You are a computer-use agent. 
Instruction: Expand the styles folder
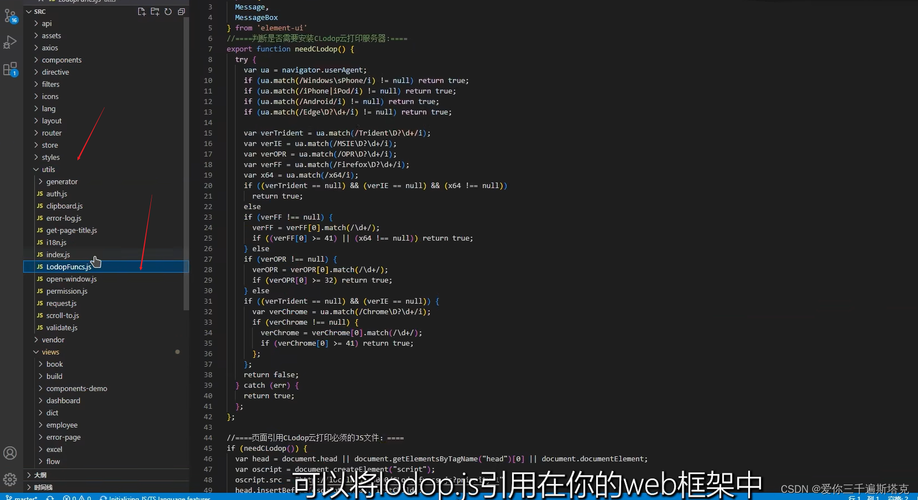106,157
